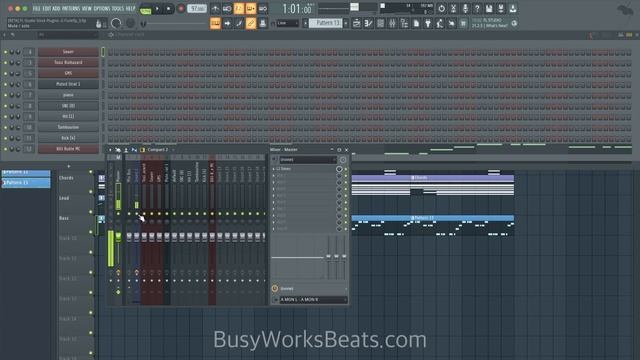The image size is (640, 360).
Task: Select the Toxic Biohazard channel button
Action: 68,62
